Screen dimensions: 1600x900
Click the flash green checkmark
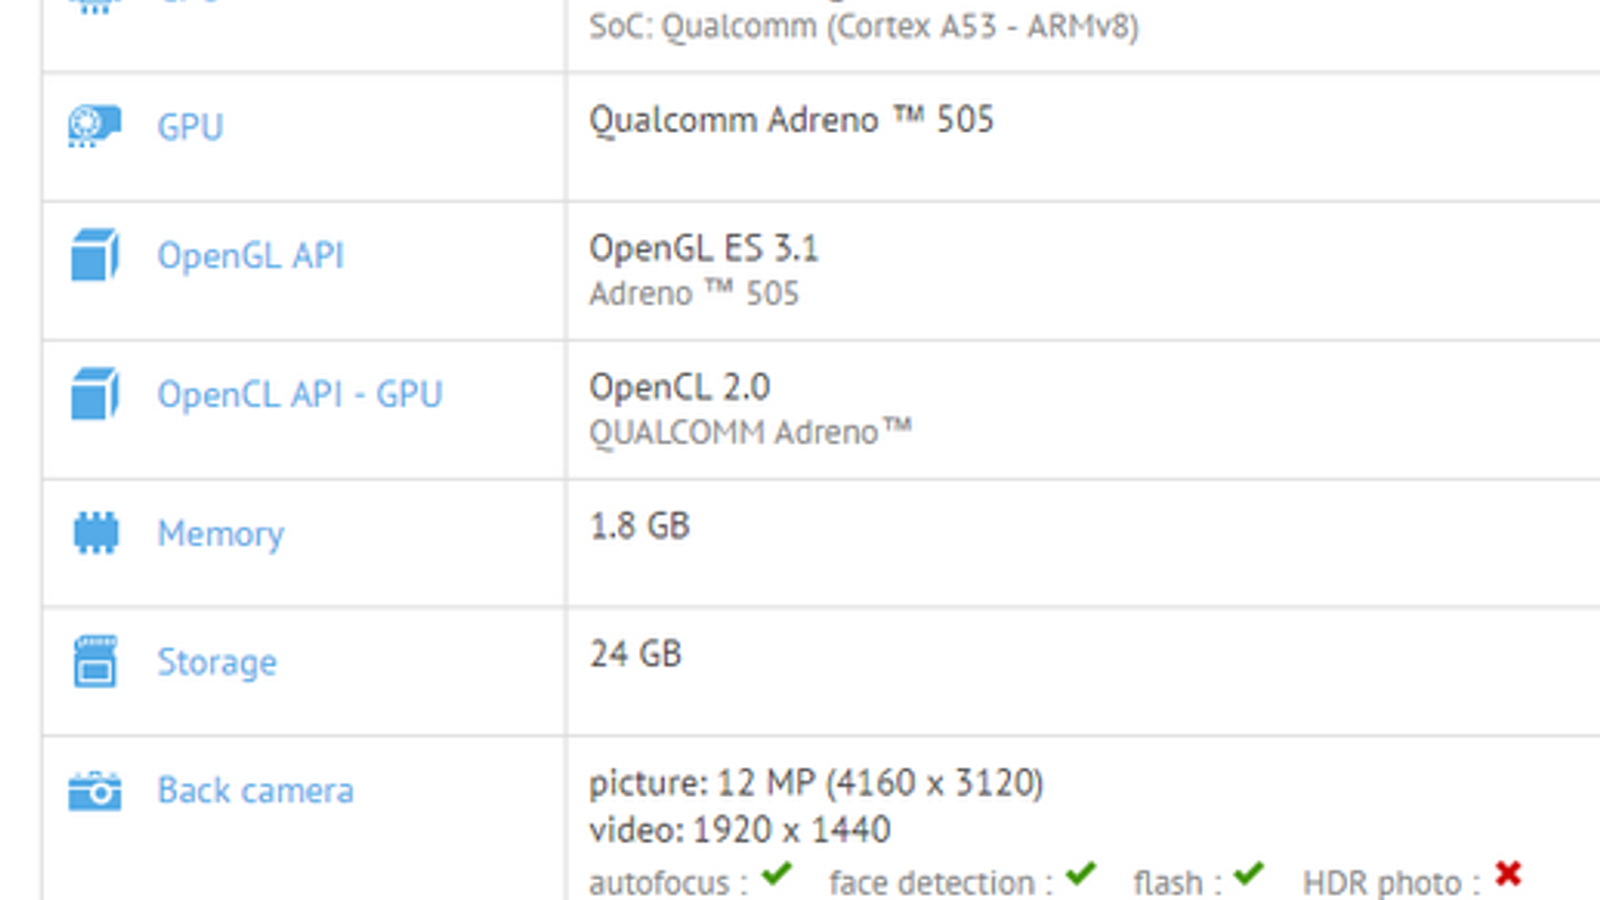click(1248, 875)
